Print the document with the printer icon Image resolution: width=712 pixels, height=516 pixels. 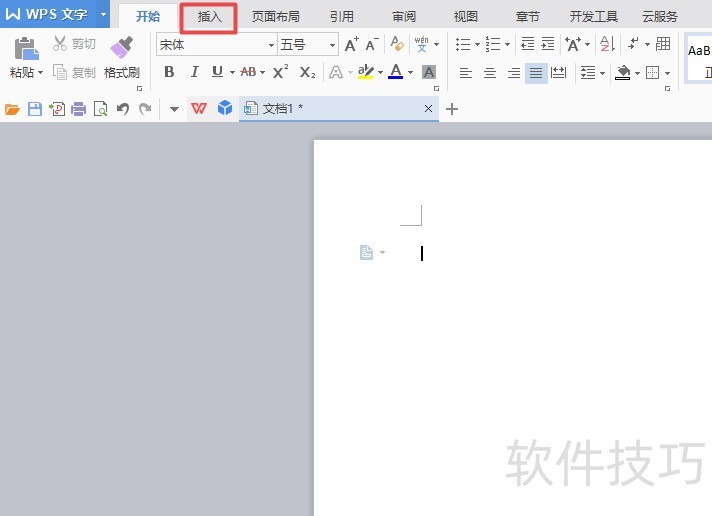[x=79, y=109]
